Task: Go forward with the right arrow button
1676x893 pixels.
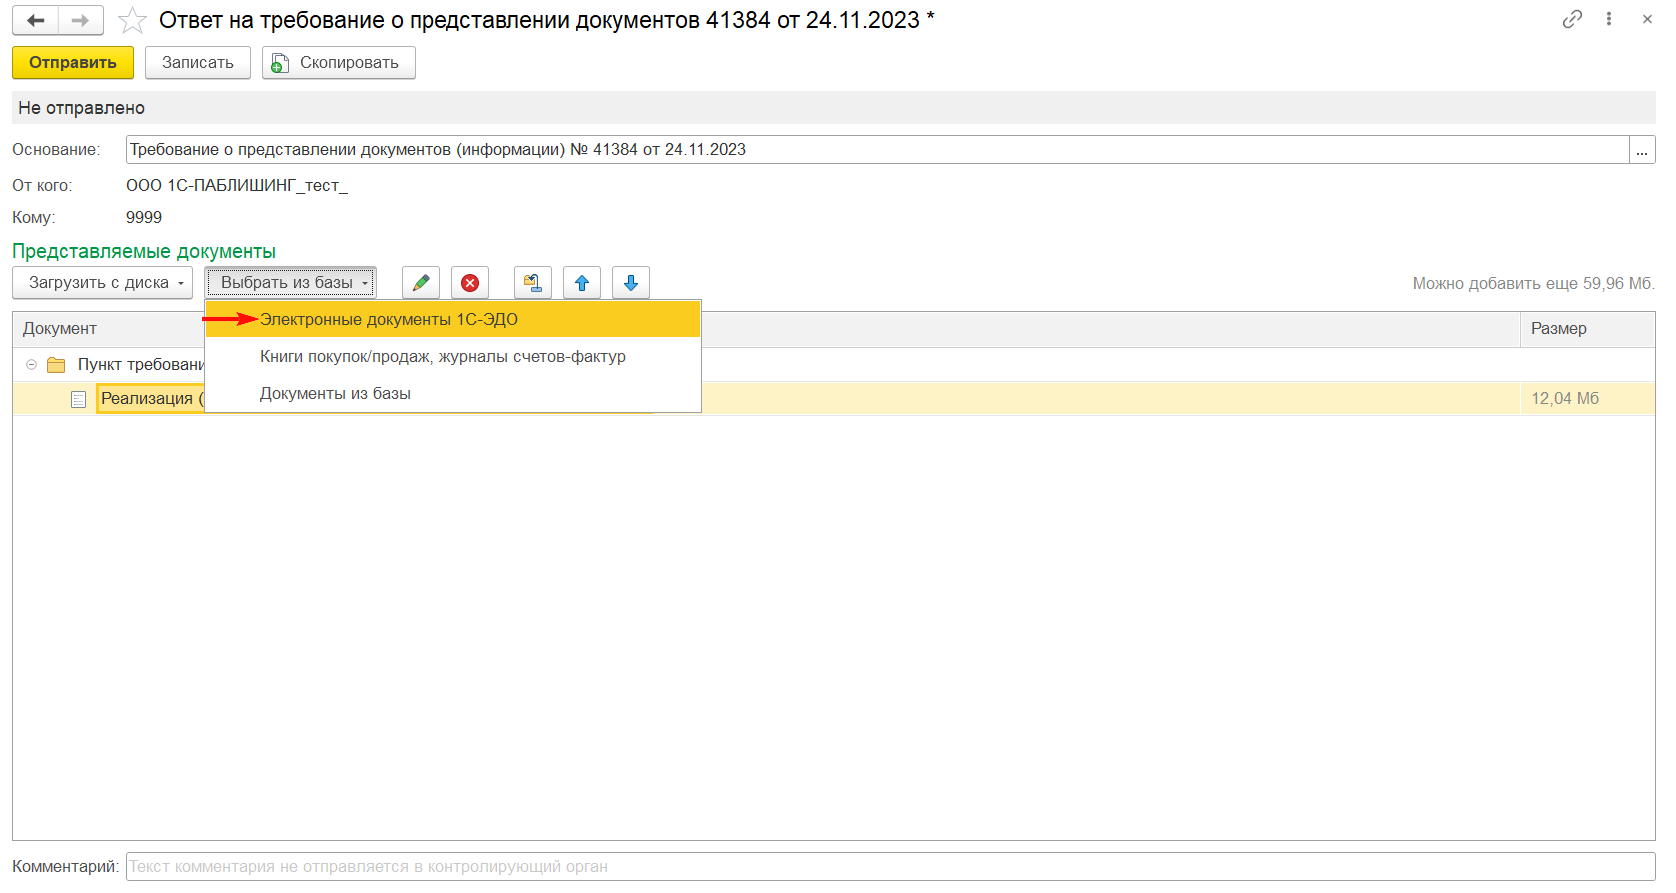Action: (81, 20)
